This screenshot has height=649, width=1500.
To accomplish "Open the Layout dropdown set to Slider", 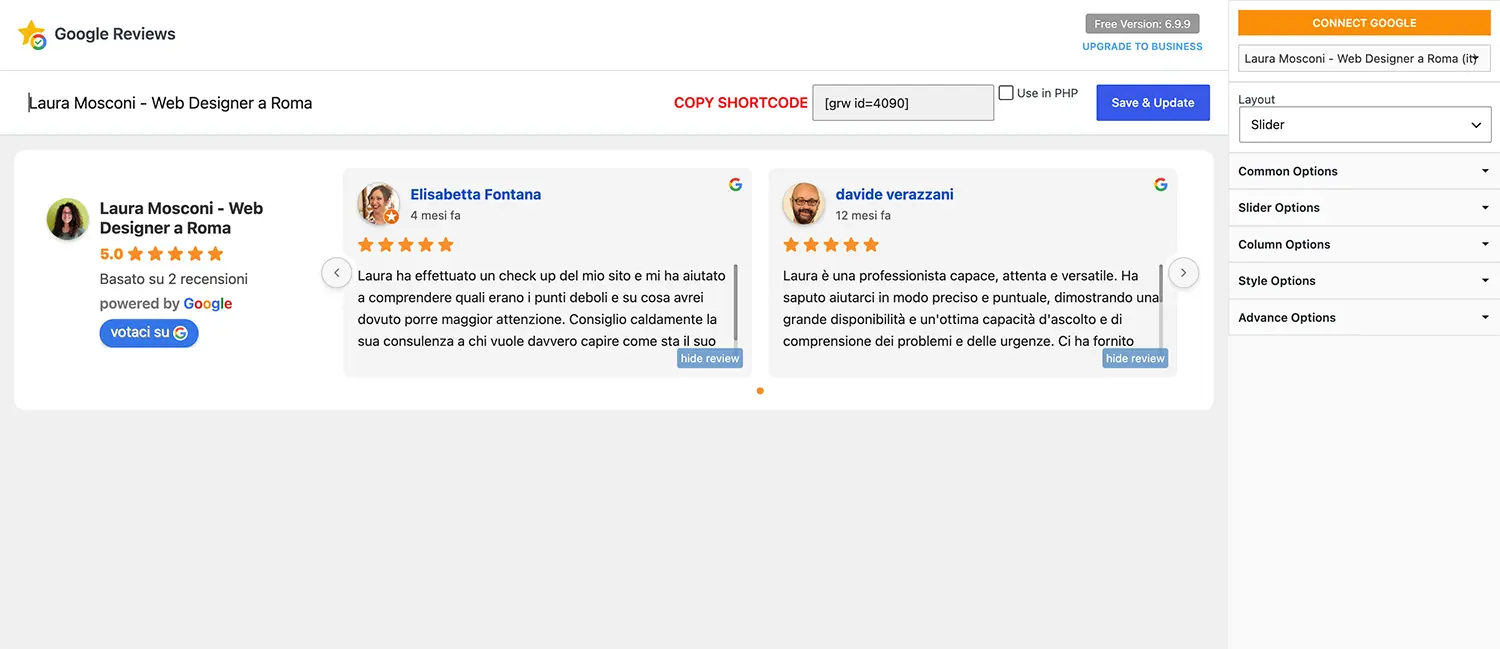I will (1365, 125).
